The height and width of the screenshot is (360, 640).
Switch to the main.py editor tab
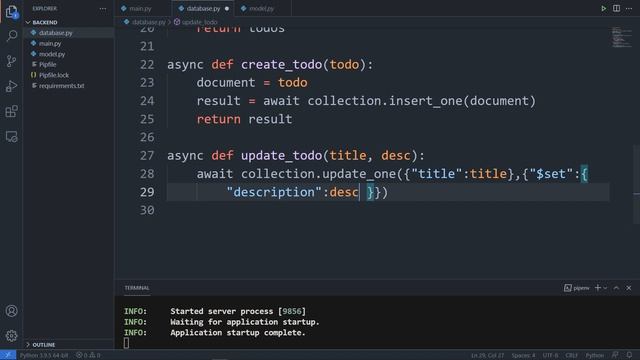[x=140, y=9]
